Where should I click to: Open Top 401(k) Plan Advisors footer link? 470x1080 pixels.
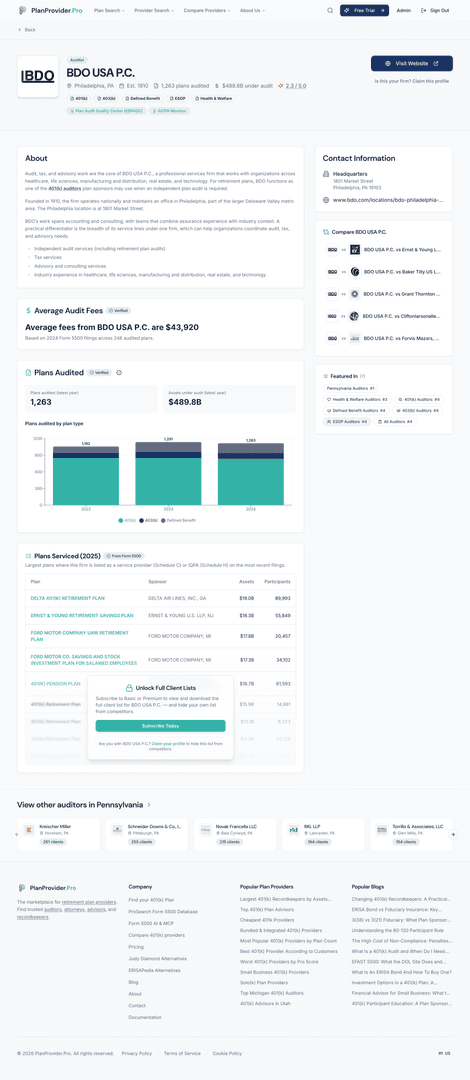[267, 911]
